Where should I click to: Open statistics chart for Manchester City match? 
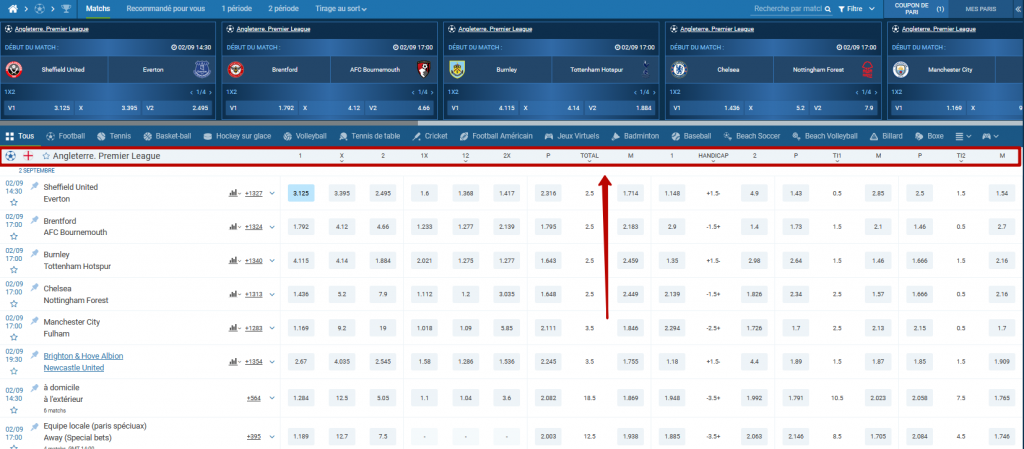(x=234, y=328)
